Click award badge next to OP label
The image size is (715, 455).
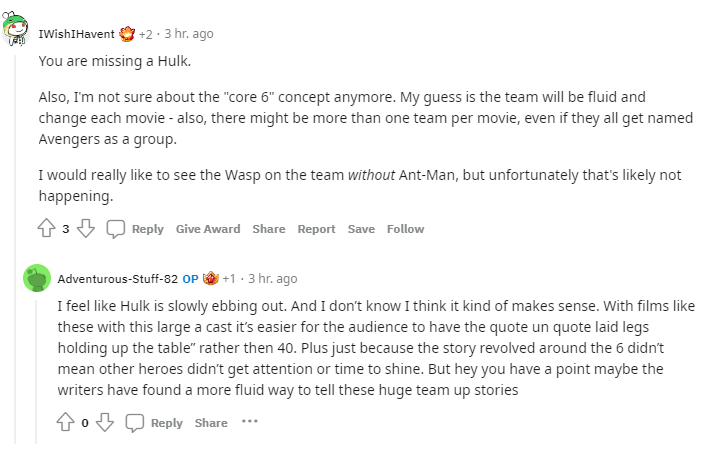pyautogui.click(x=211, y=278)
